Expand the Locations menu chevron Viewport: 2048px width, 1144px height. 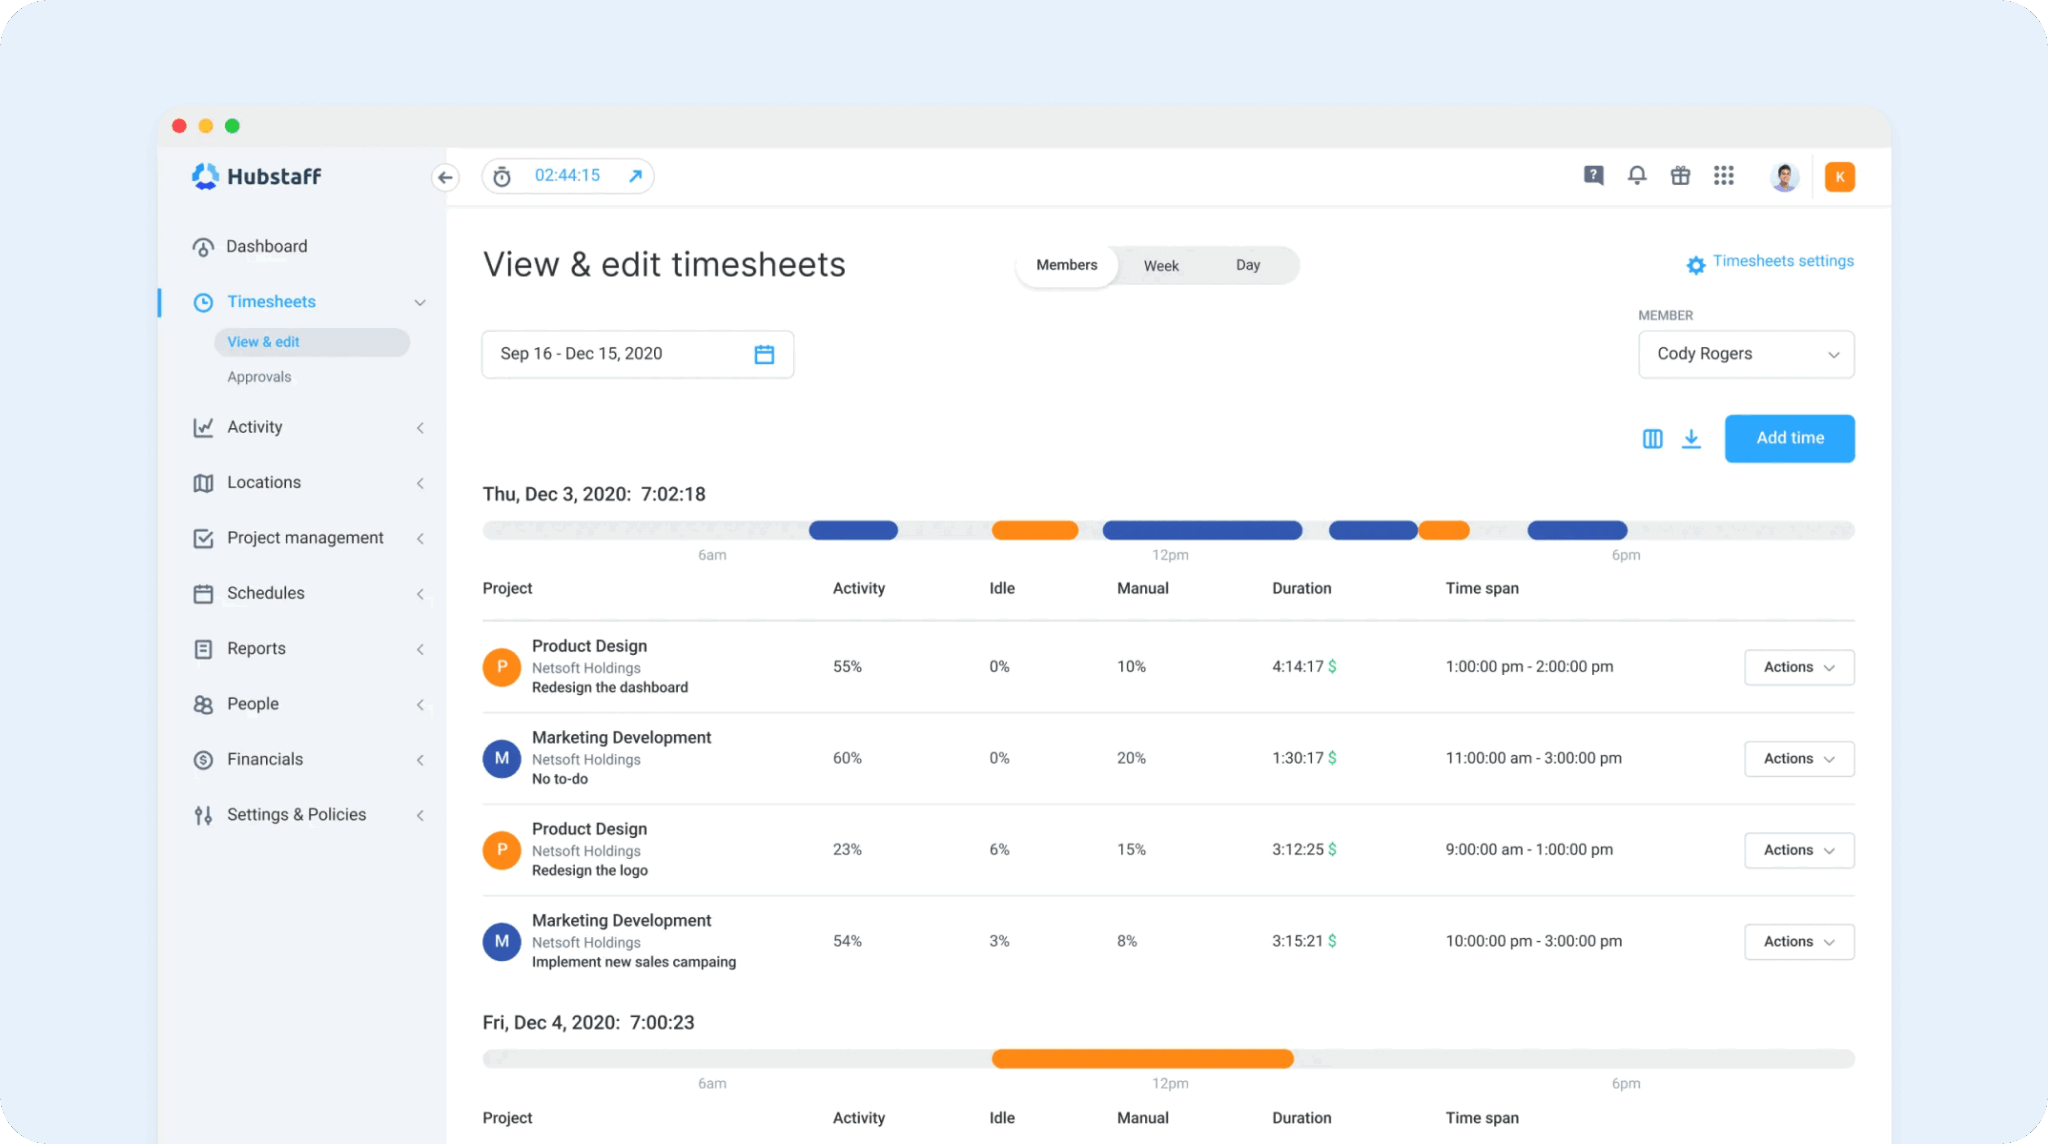pyautogui.click(x=420, y=483)
